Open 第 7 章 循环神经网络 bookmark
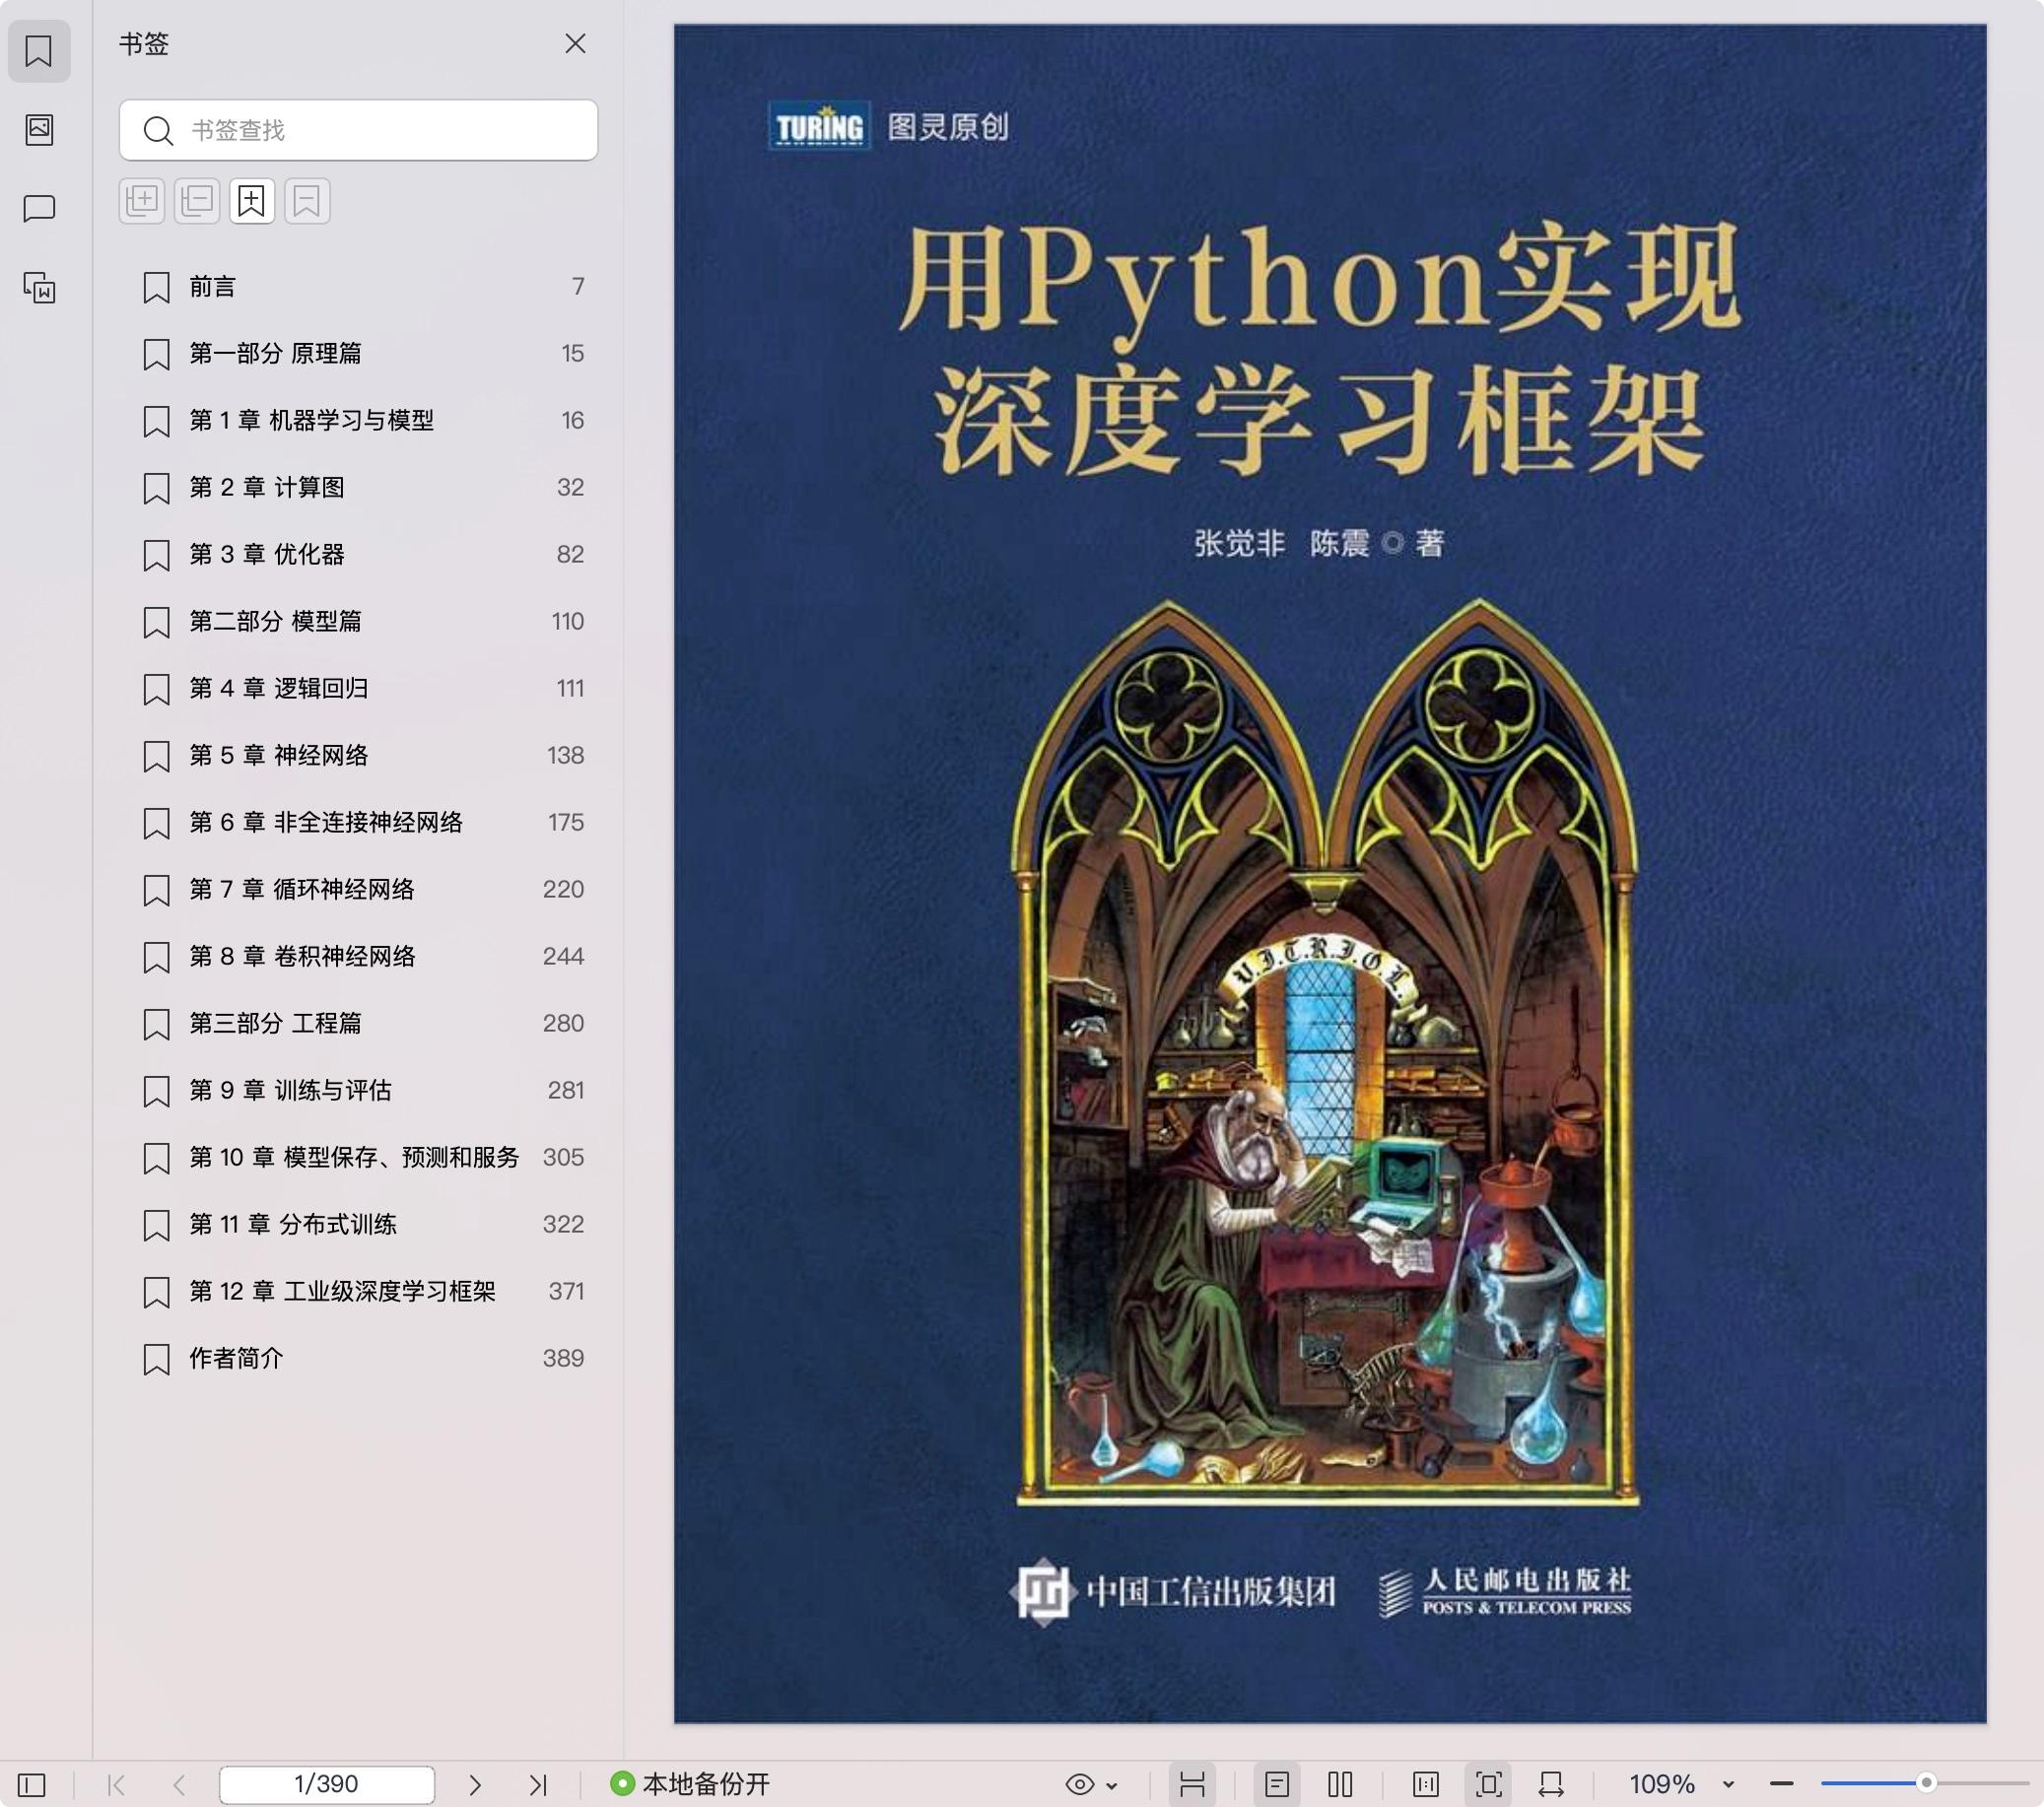 click(358, 890)
